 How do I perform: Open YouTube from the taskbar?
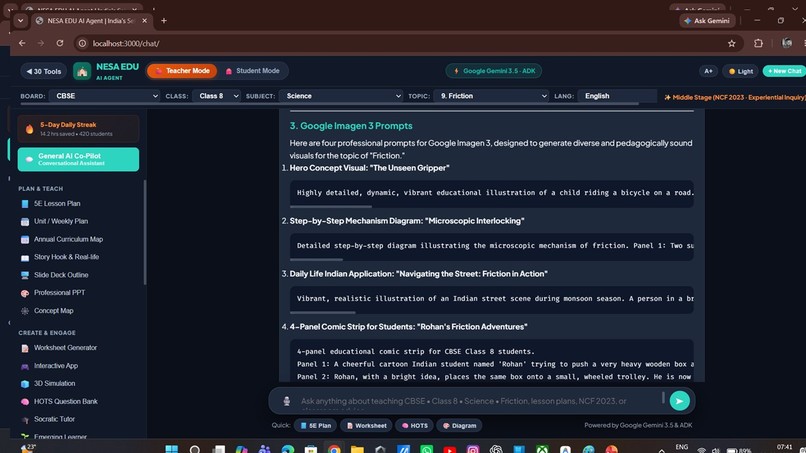click(450, 449)
